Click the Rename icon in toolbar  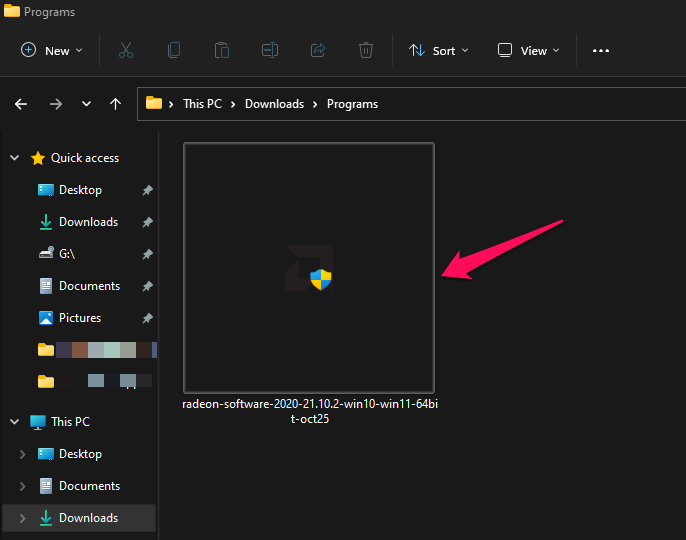(x=270, y=51)
